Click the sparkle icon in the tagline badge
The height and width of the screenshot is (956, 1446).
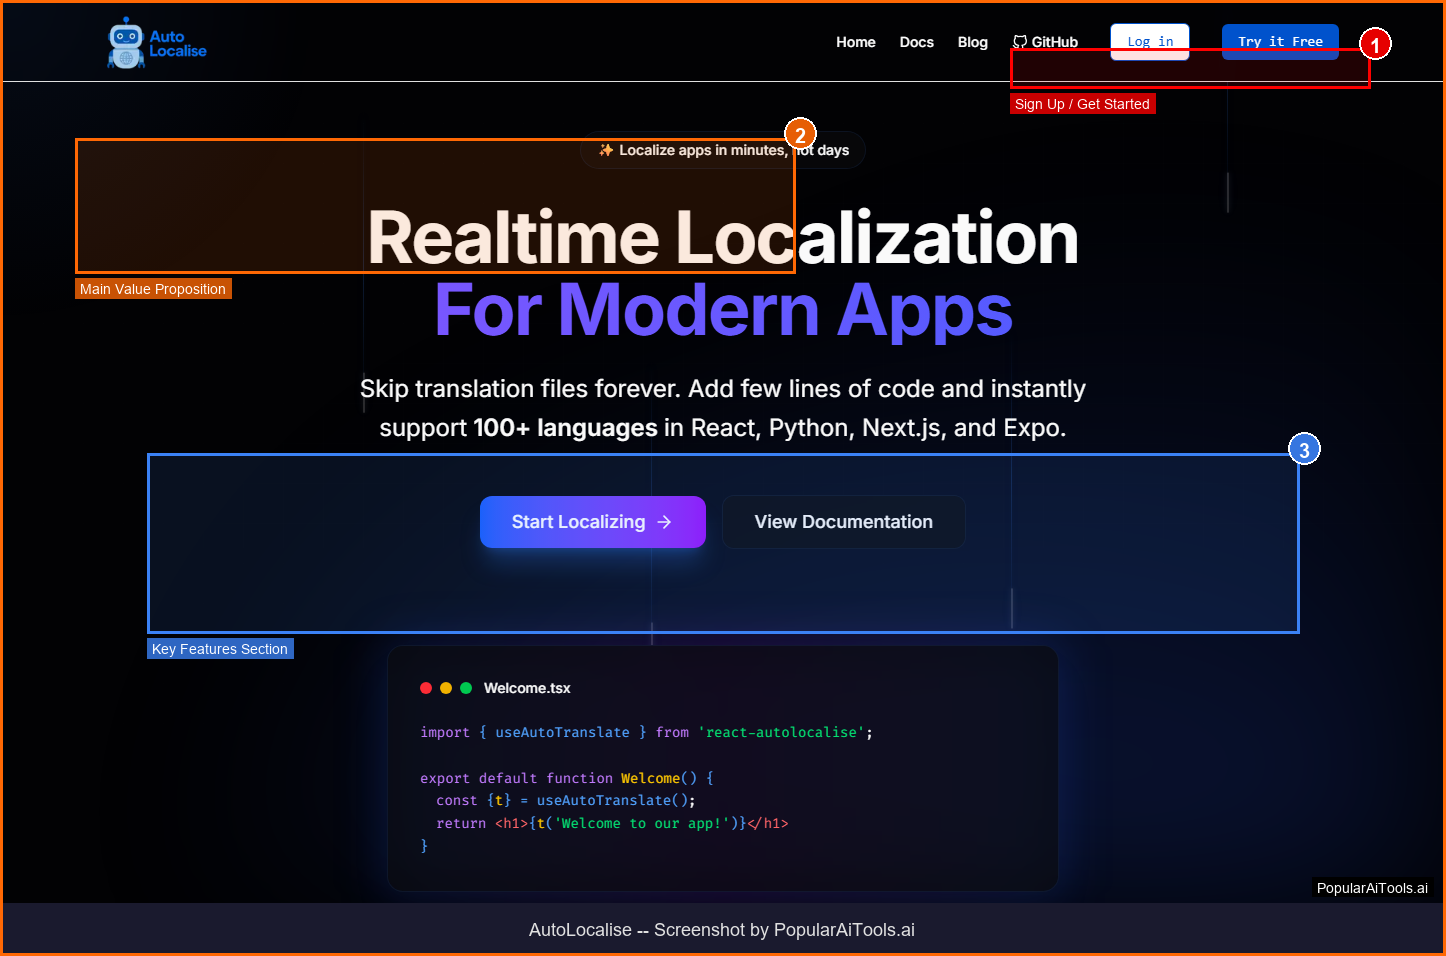tap(606, 150)
